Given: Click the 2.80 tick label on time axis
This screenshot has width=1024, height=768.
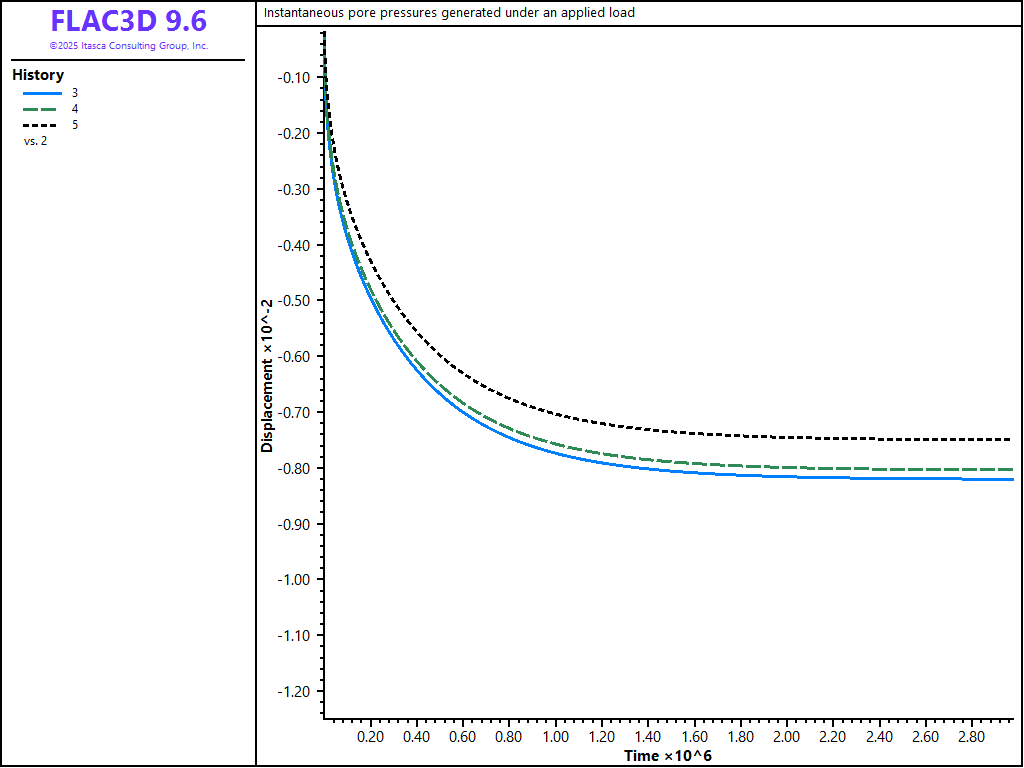Looking at the screenshot, I should click(971, 737).
